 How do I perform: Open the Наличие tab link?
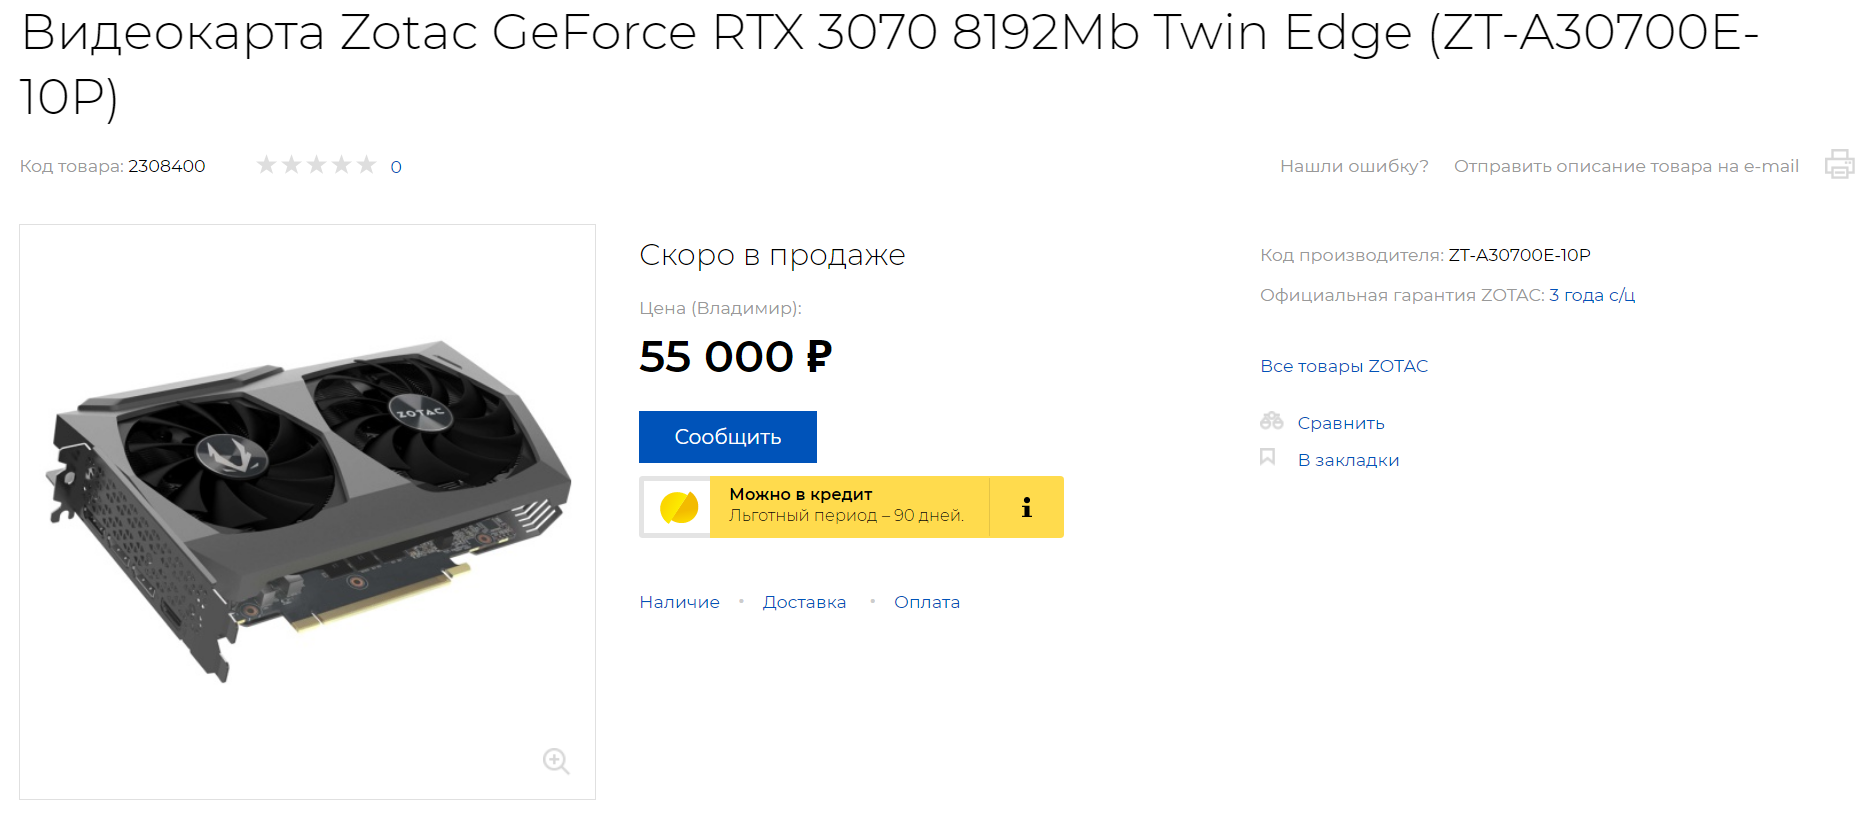[679, 602]
